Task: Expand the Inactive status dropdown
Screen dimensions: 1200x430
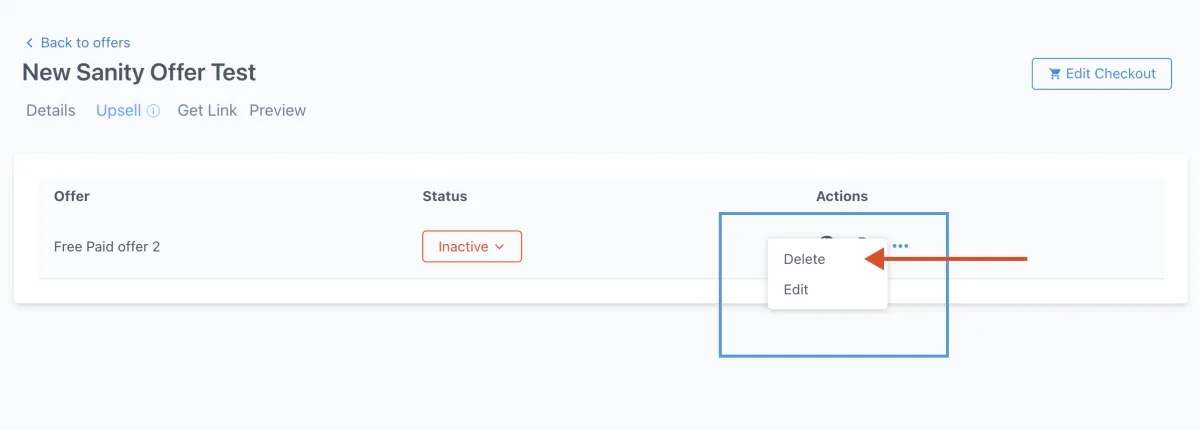Action: (x=471, y=247)
